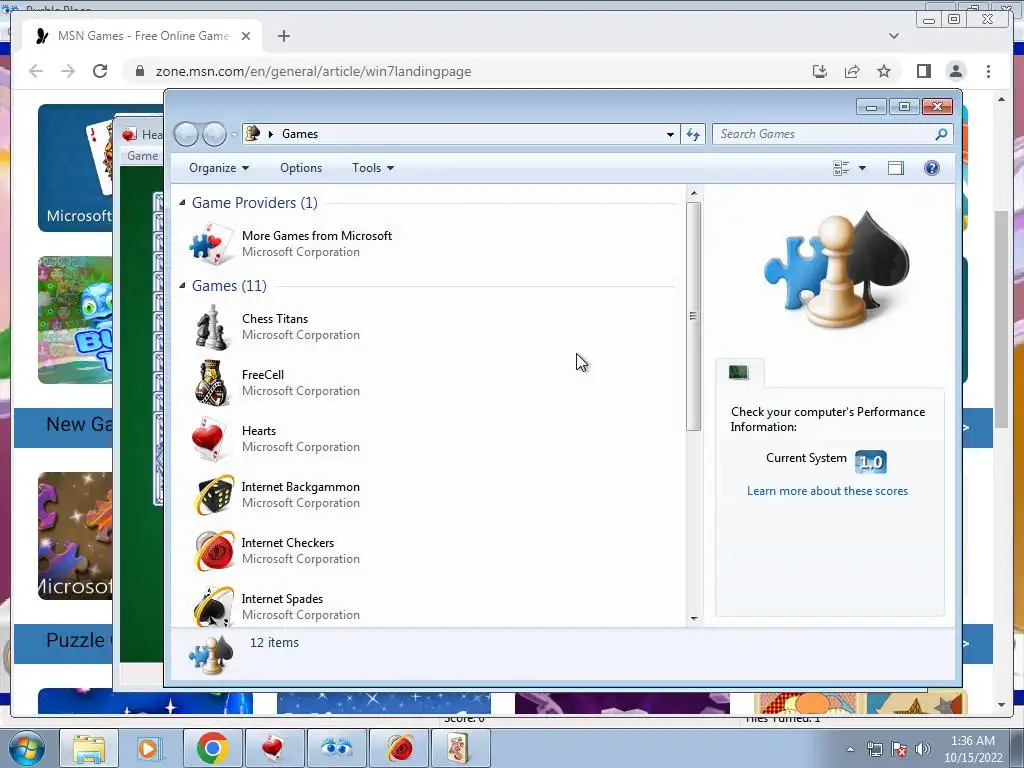Show the preview pane icon
1024x768 pixels.
(895, 168)
